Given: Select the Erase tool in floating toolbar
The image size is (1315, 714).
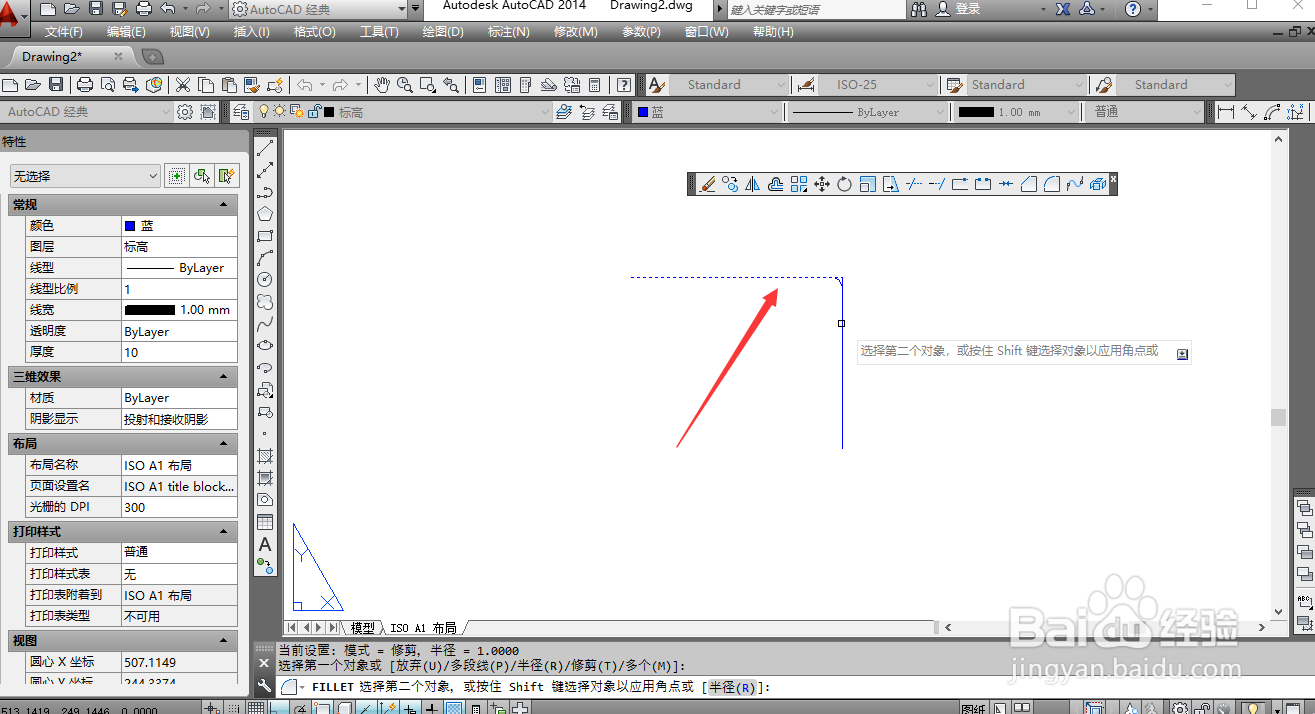Looking at the screenshot, I should [707, 184].
